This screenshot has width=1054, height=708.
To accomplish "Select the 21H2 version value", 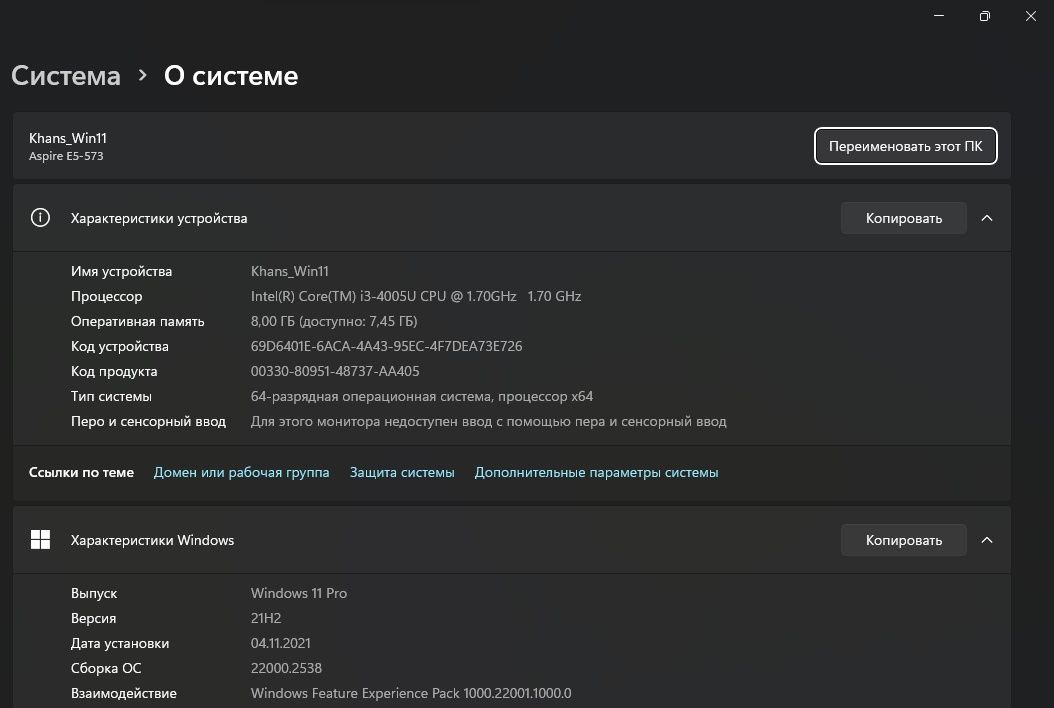I will tap(266, 618).
